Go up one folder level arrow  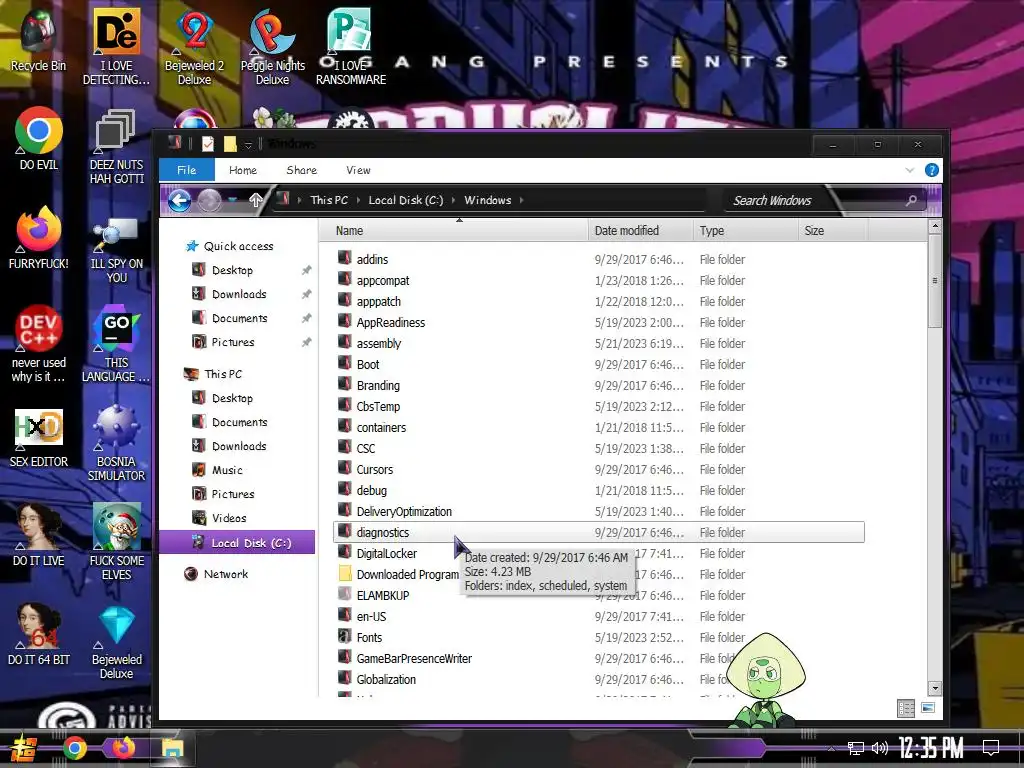point(256,200)
